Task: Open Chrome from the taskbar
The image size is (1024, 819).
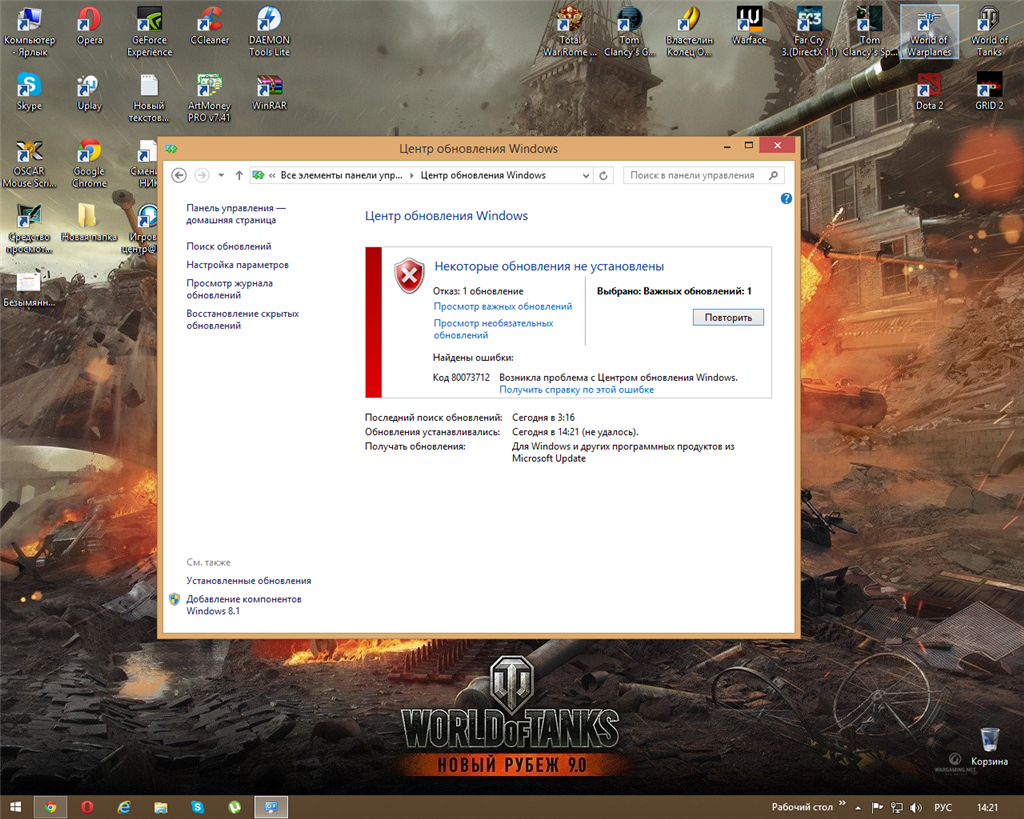Action: (50, 807)
